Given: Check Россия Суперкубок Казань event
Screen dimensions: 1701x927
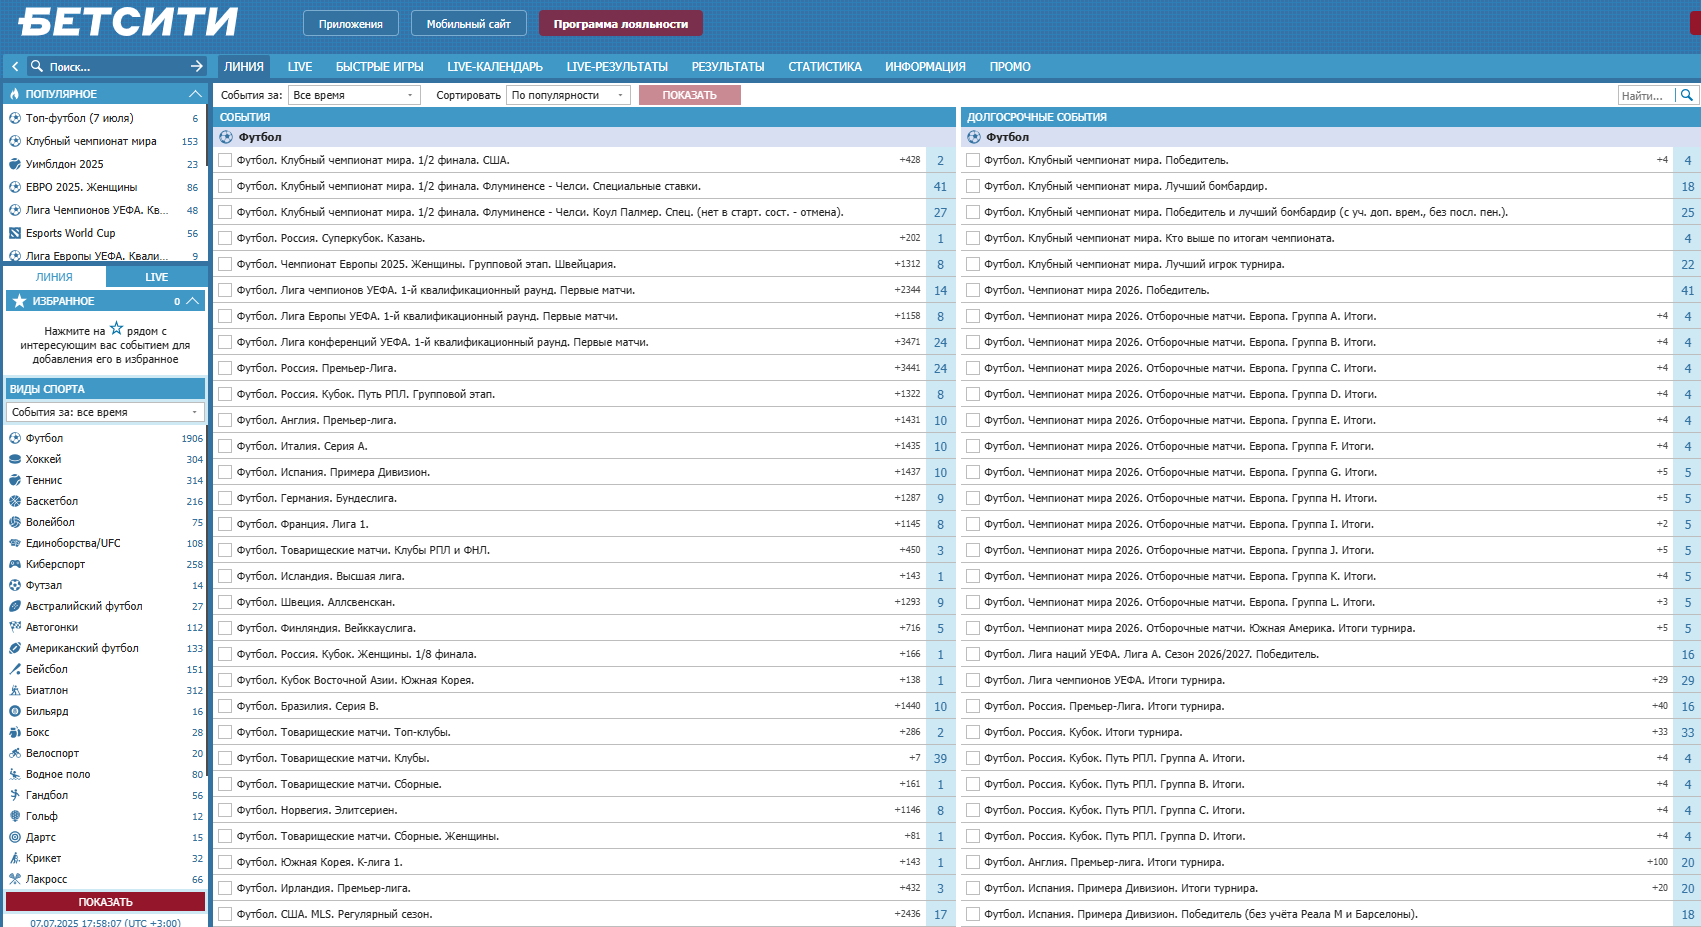Looking at the screenshot, I should [225, 238].
